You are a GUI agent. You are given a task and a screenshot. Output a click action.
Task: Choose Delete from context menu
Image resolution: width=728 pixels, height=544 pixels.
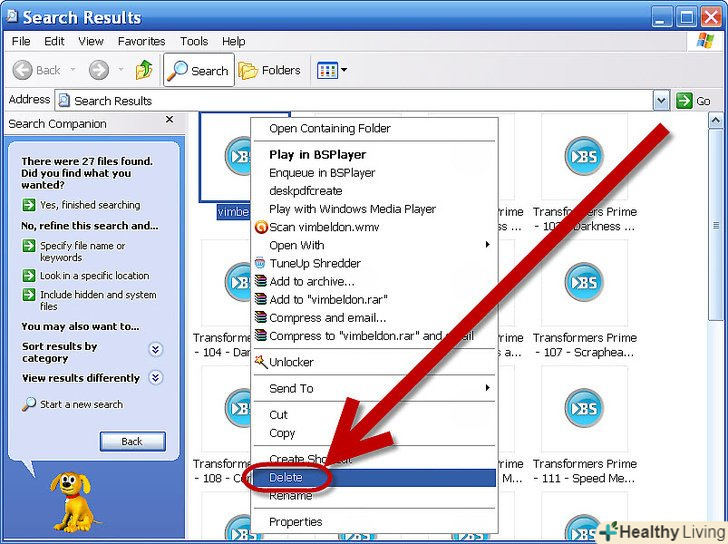374,477
